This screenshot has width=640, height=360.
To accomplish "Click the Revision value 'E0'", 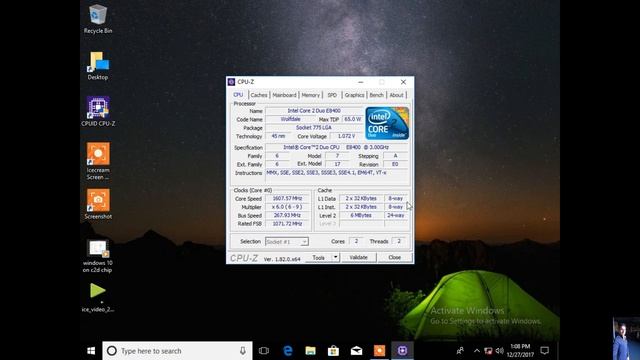I will [x=395, y=164].
